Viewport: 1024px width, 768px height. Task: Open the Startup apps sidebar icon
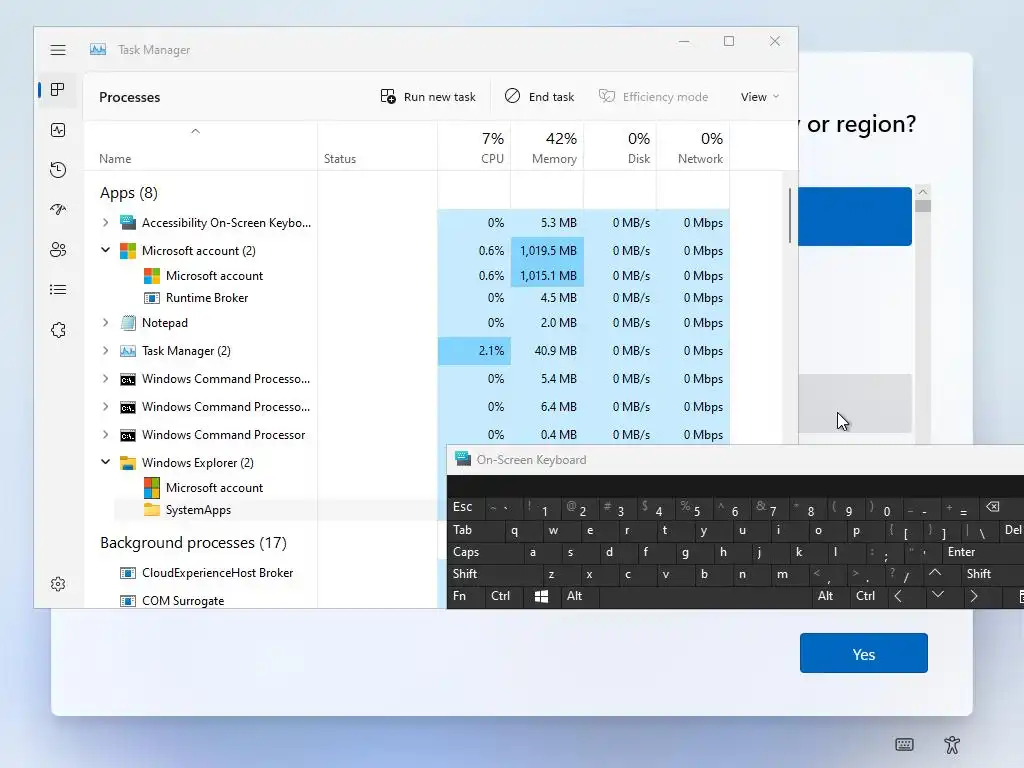tap(58, 210)
